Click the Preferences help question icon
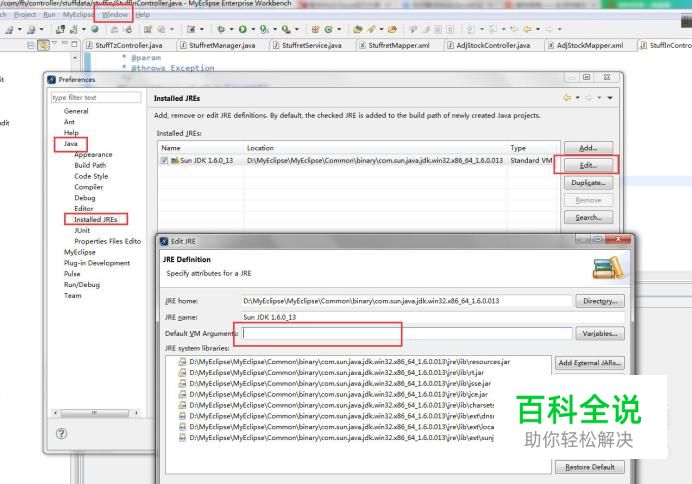This screenshot has height=484, width=692. [x=61, y=434]
